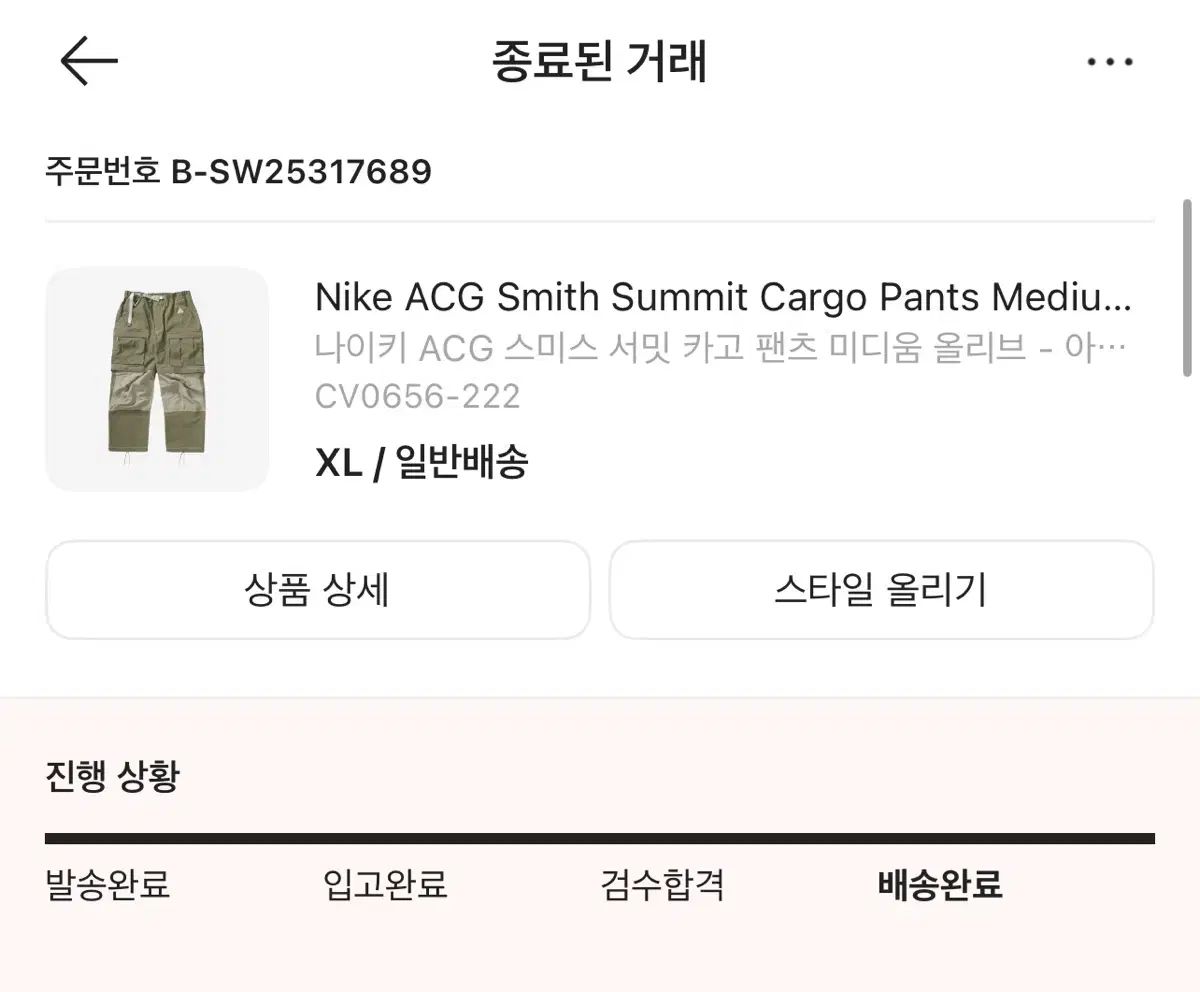Click the vertical scrollbar on the right
The height and width of the screenshot is (992, 1200).
[x=1187, y=287]
